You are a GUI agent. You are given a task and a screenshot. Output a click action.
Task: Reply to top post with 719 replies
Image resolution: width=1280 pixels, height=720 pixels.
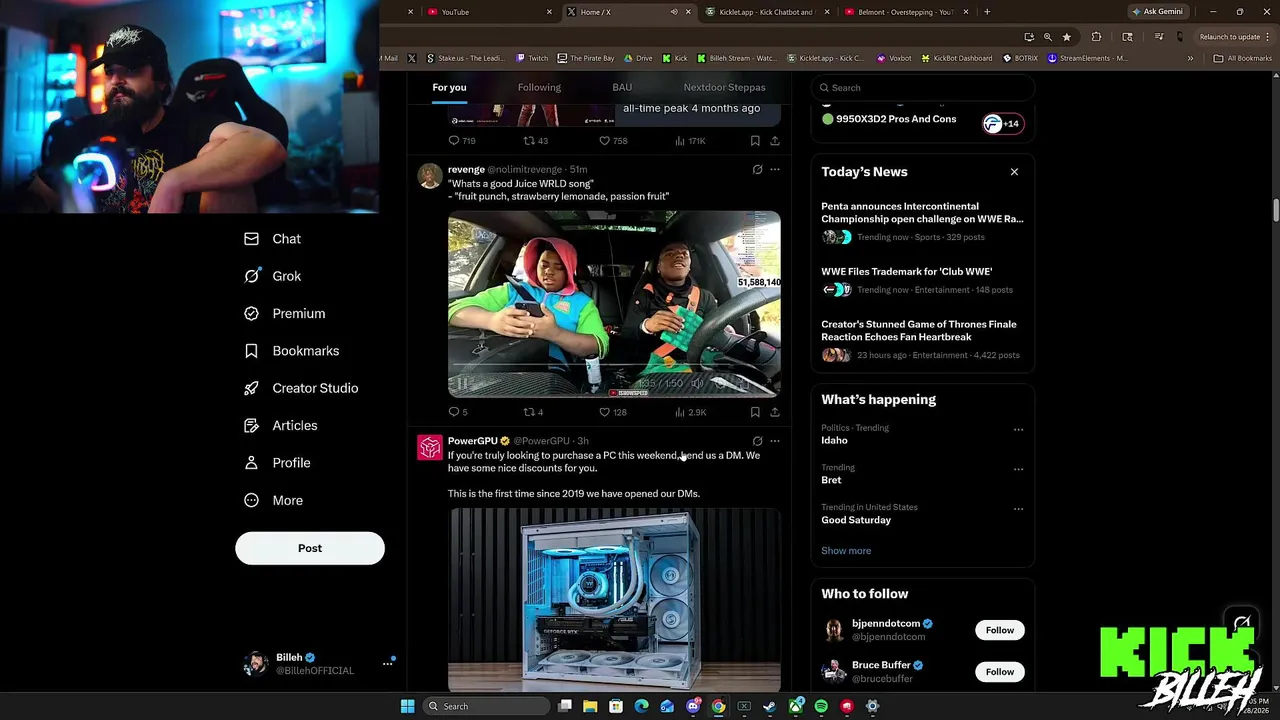[461, 141]
